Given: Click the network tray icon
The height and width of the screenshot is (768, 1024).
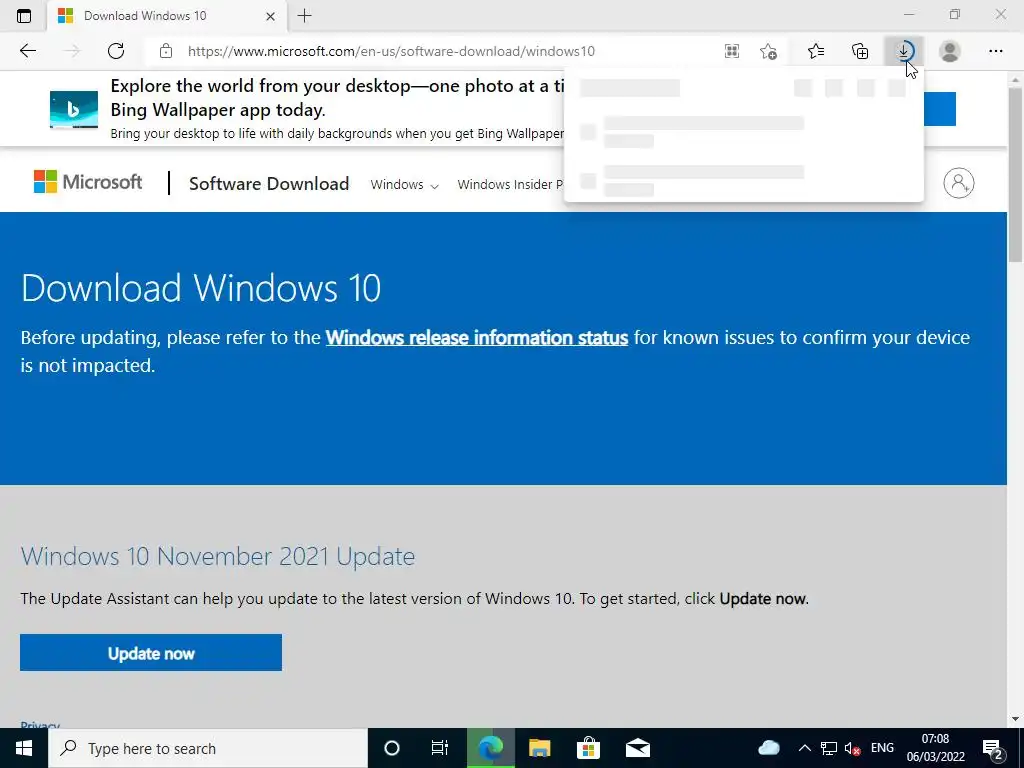Looking at the screenshot, I should [829, 748].
